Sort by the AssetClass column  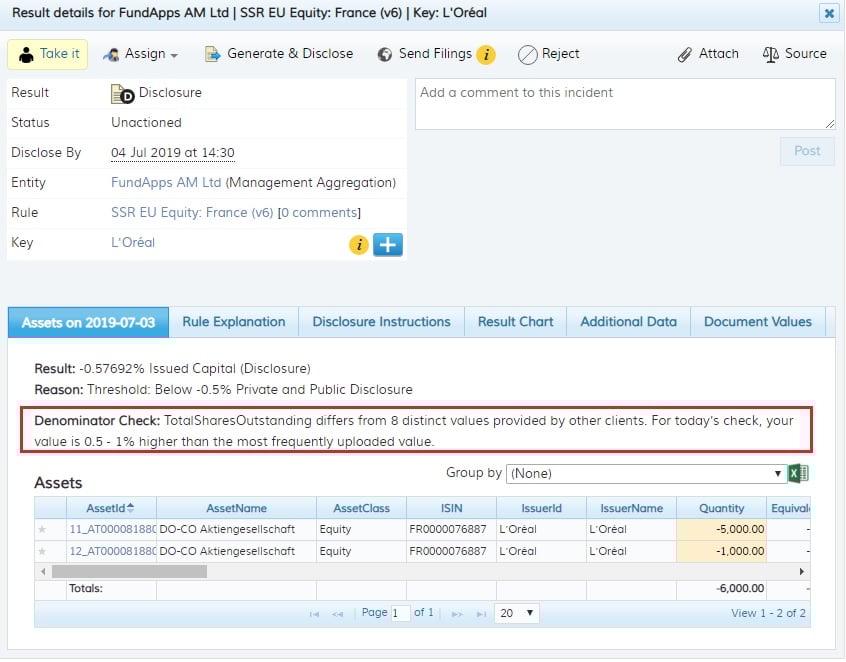pos(361,508)
